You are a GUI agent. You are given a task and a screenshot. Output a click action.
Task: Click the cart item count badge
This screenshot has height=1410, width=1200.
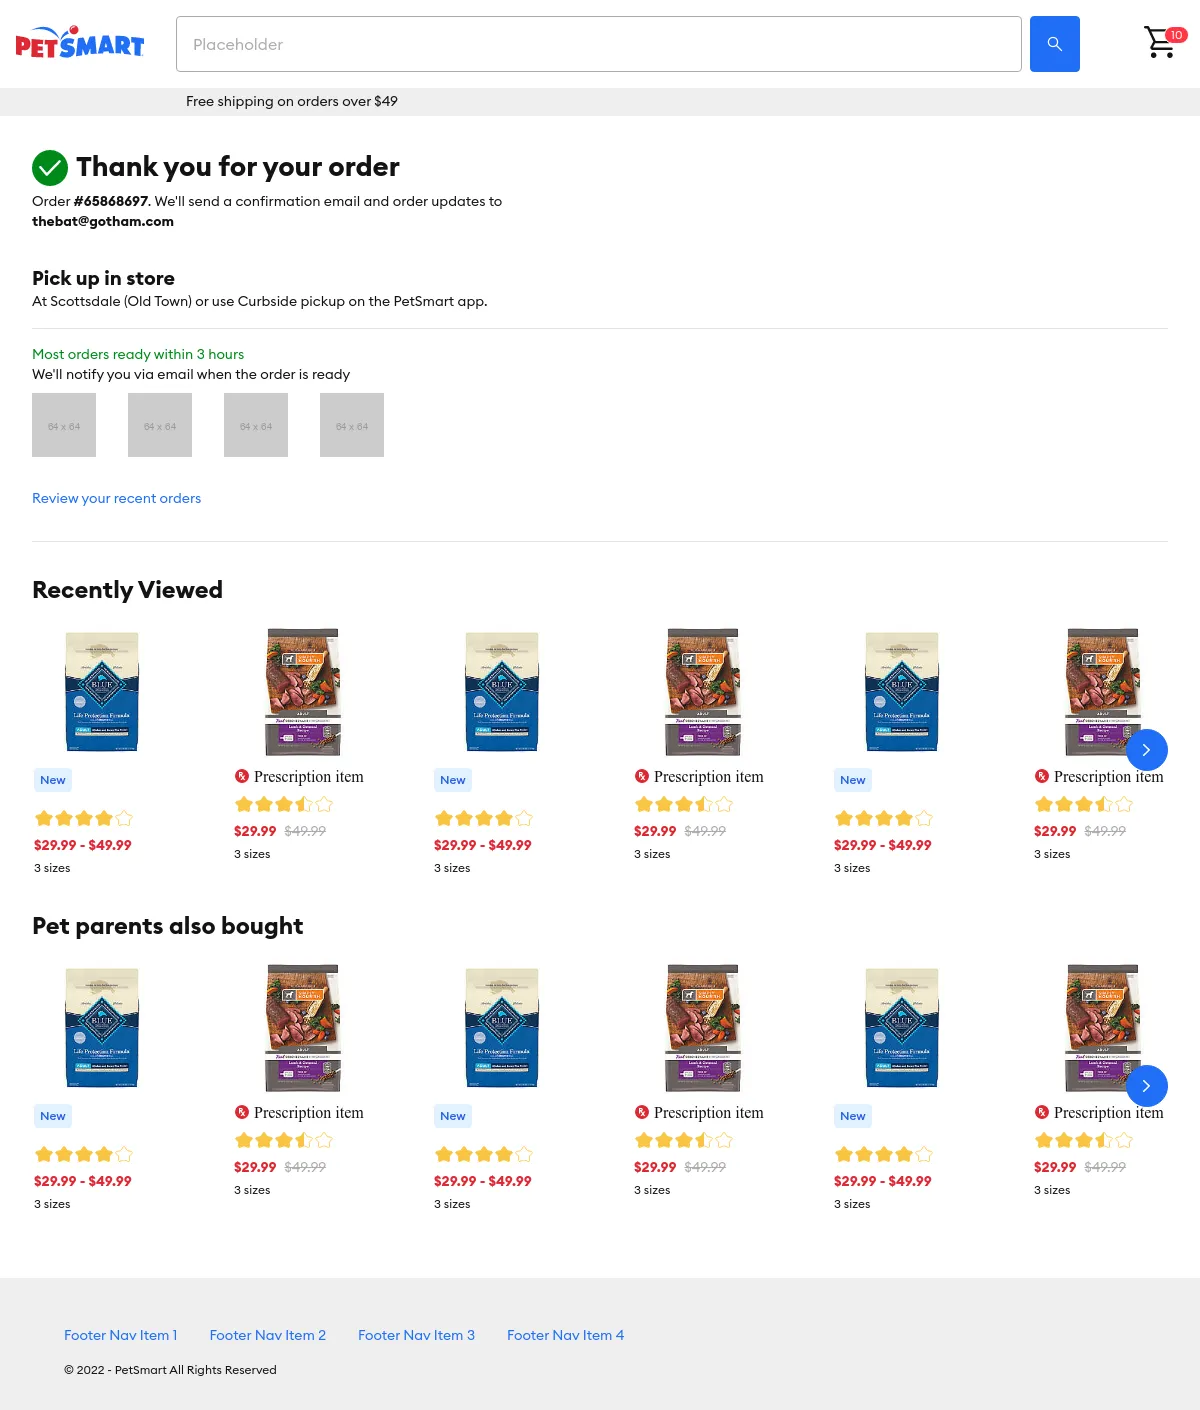tap(1176, 35)
